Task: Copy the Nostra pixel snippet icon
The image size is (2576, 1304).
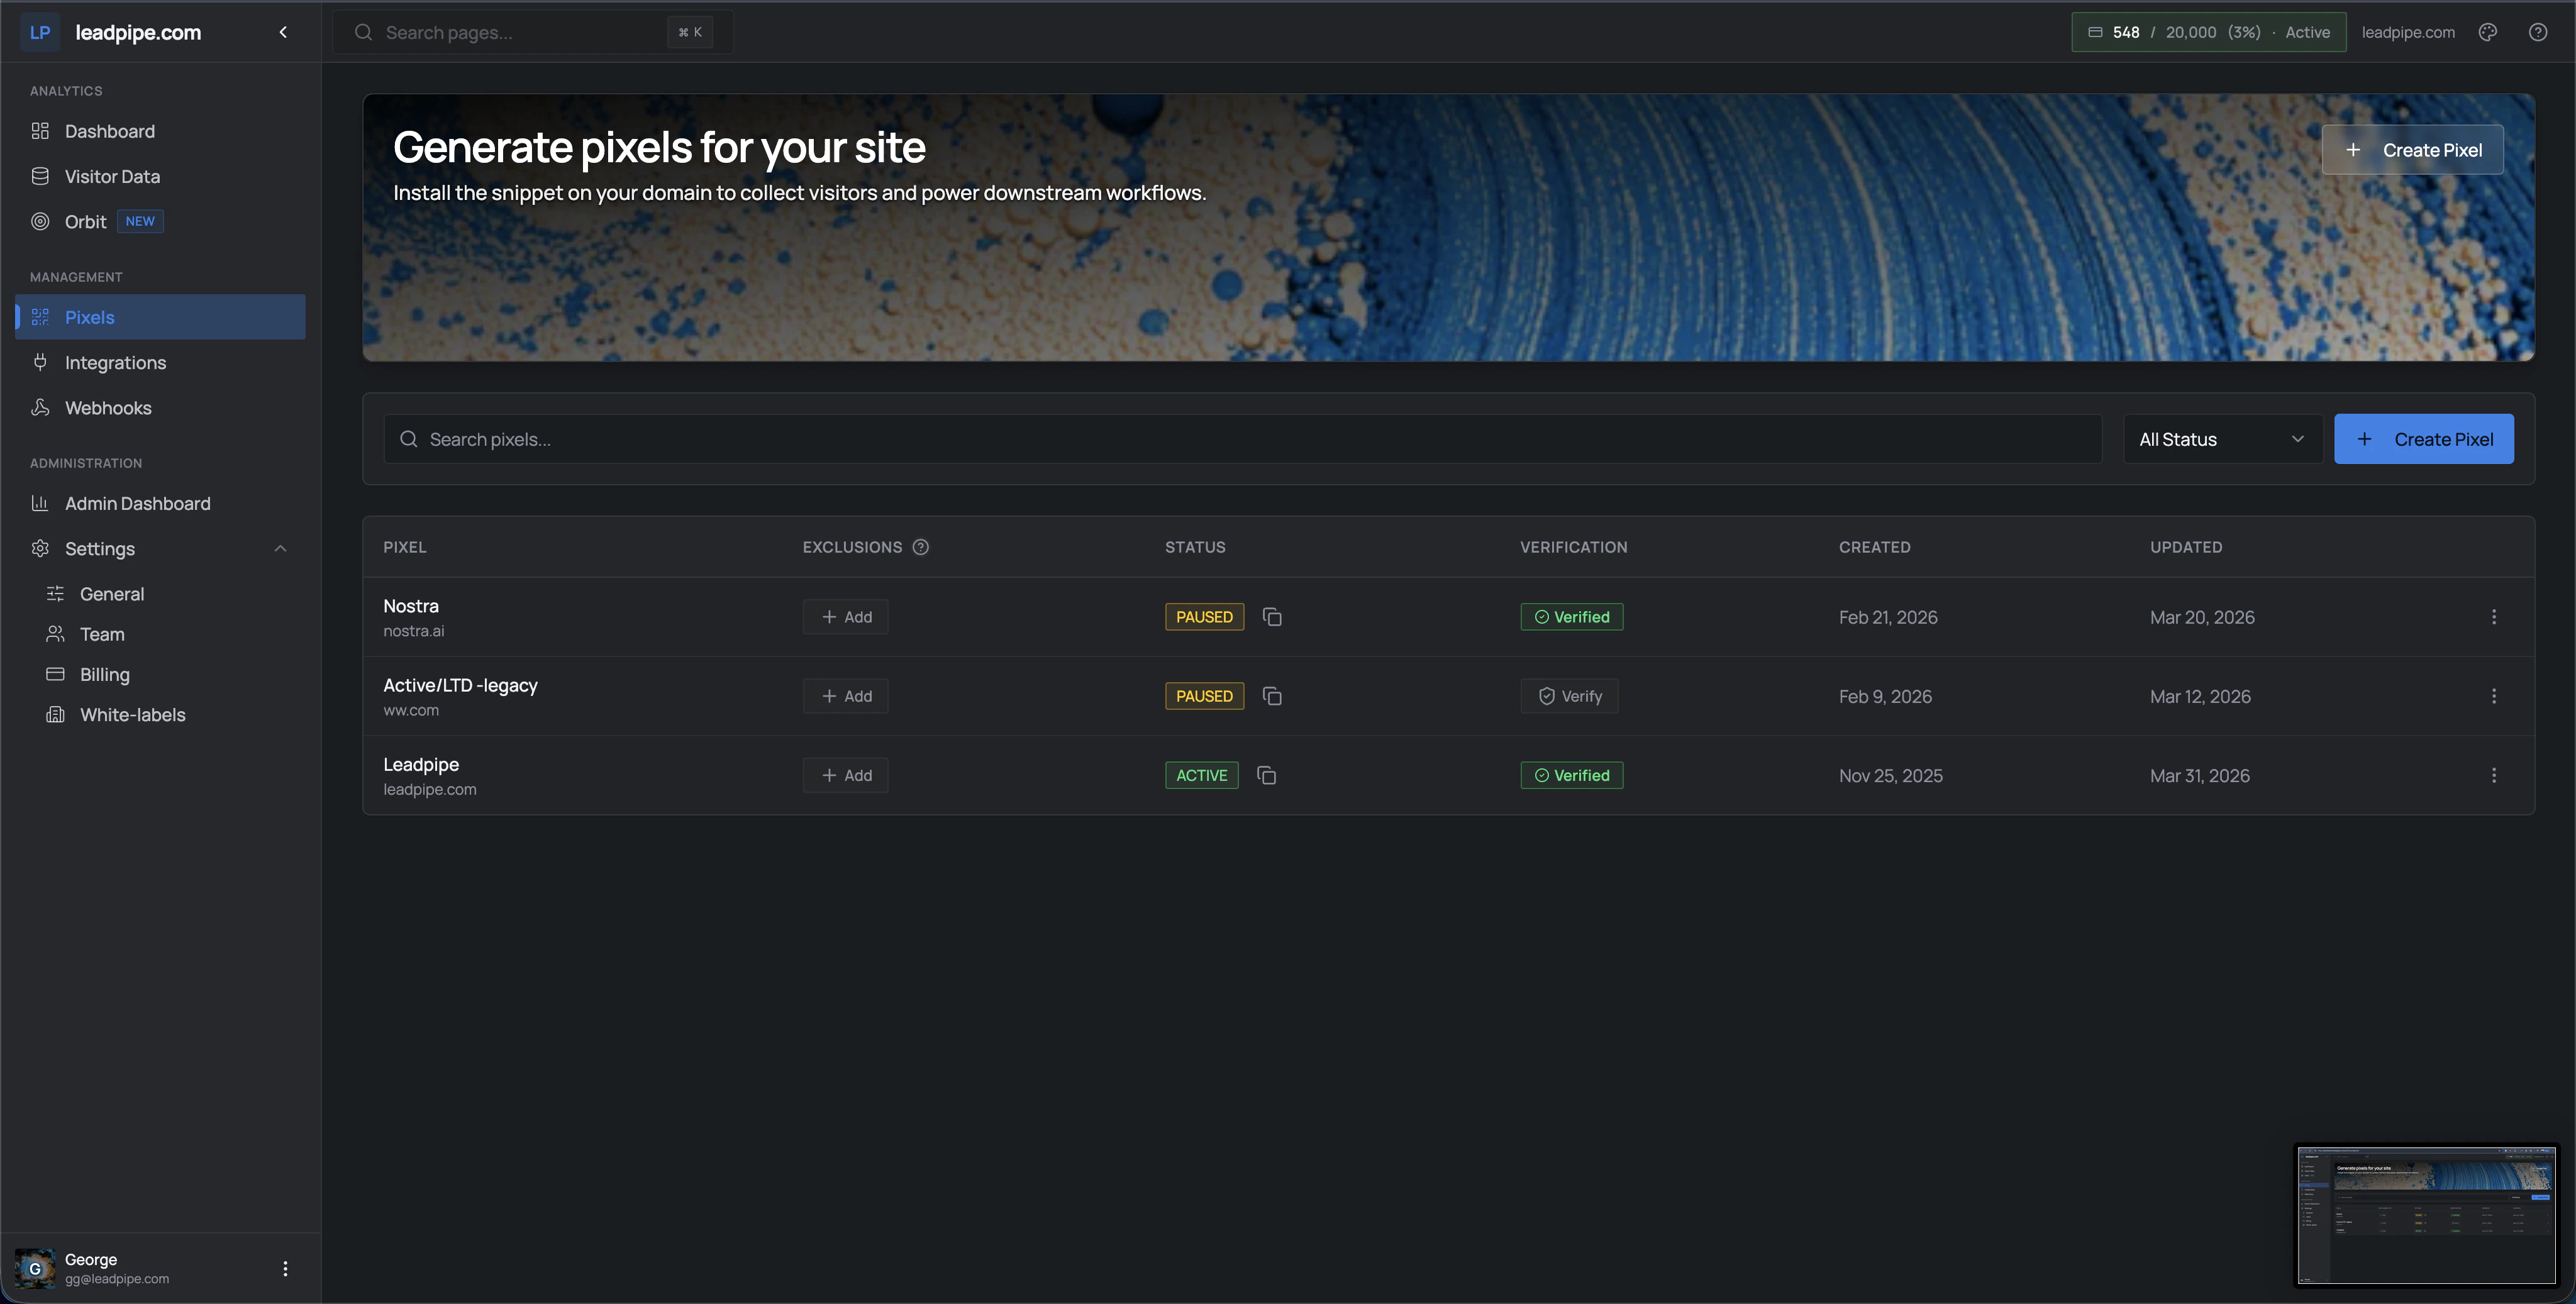Action: pyautogui.click(x=1272, y=617)
